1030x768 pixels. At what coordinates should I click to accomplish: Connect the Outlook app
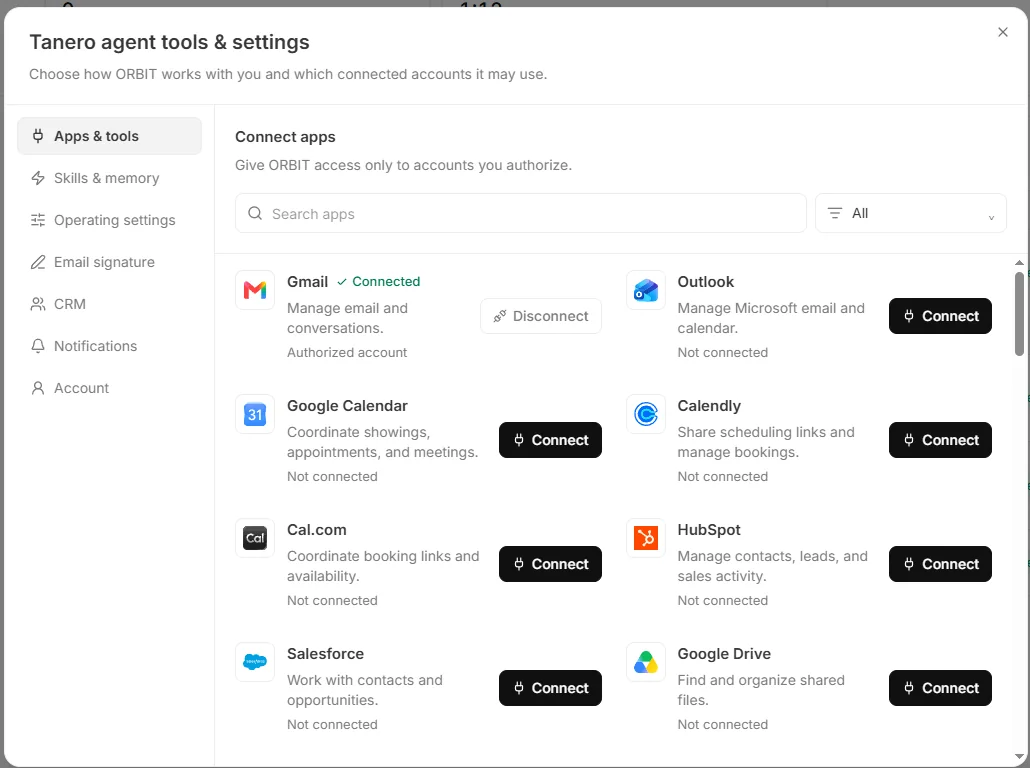940,316
